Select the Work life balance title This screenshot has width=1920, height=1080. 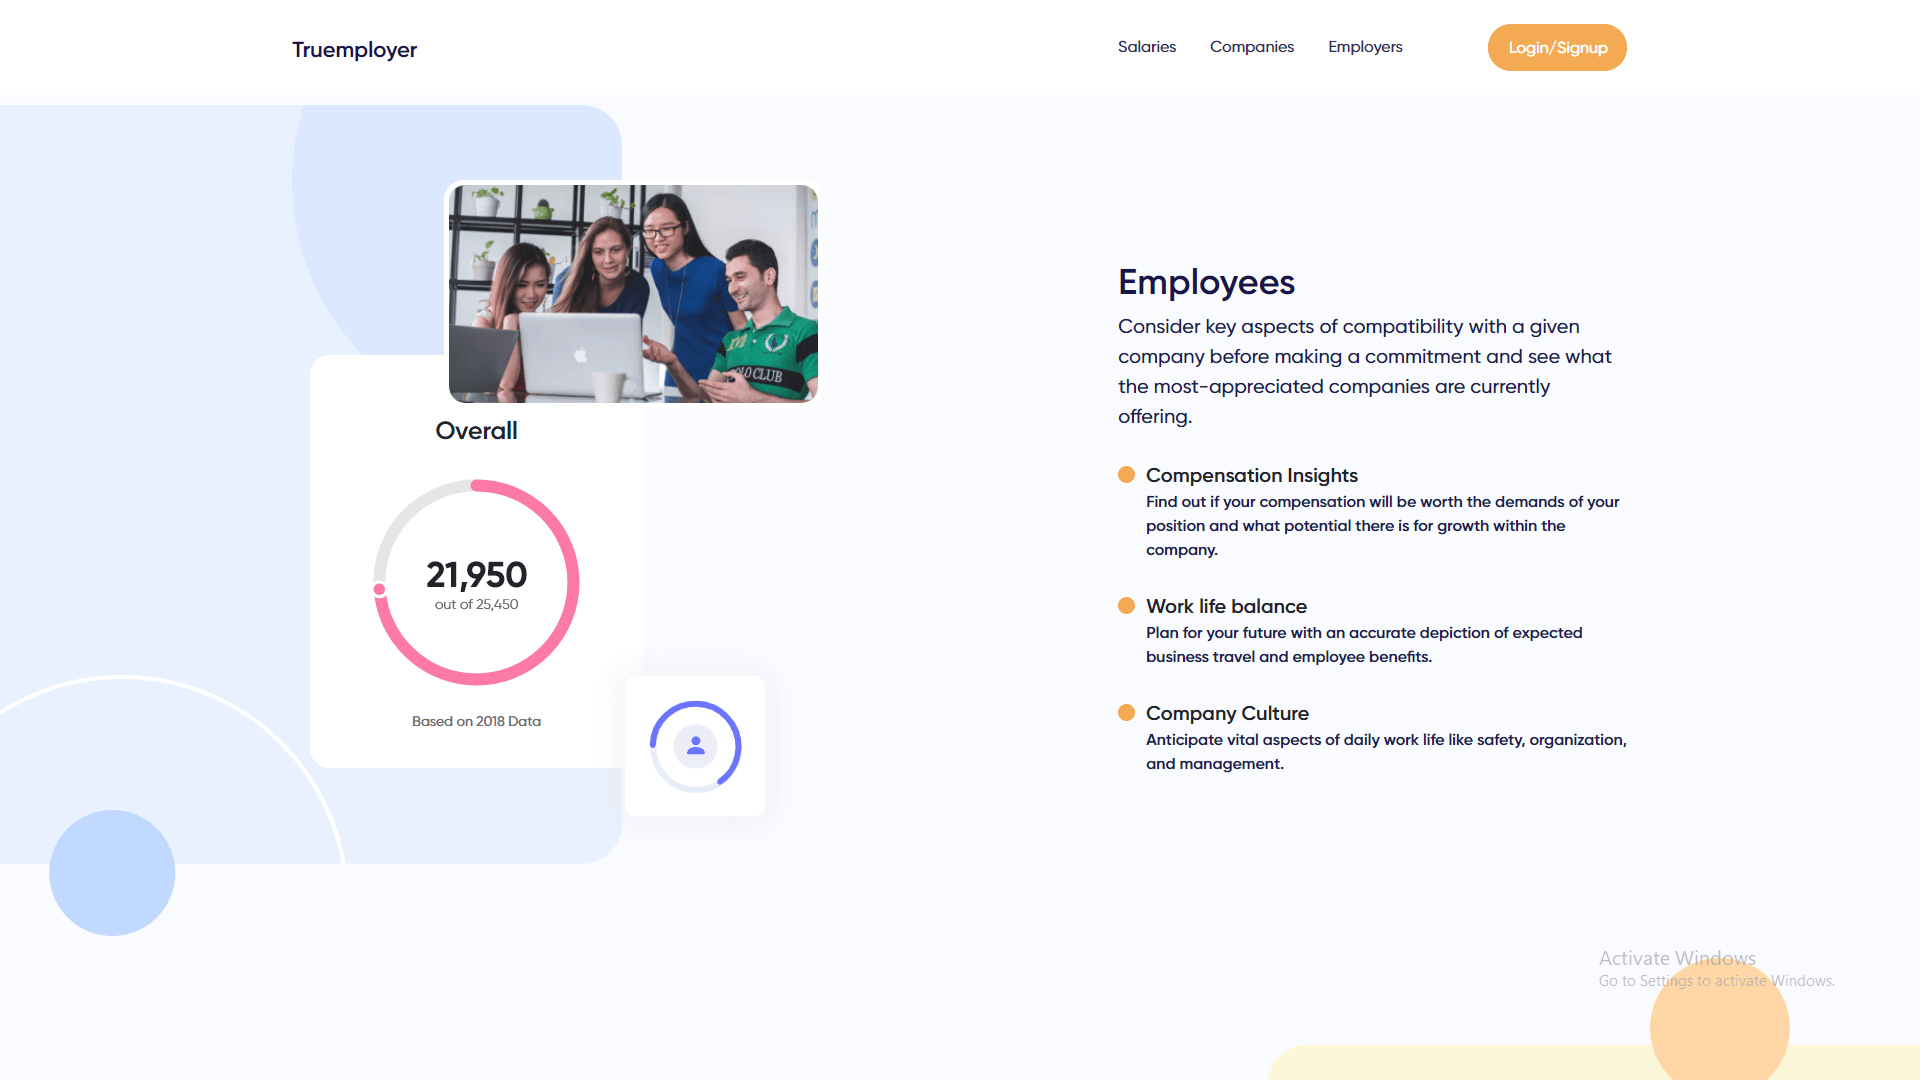[x=1226, y=606]
